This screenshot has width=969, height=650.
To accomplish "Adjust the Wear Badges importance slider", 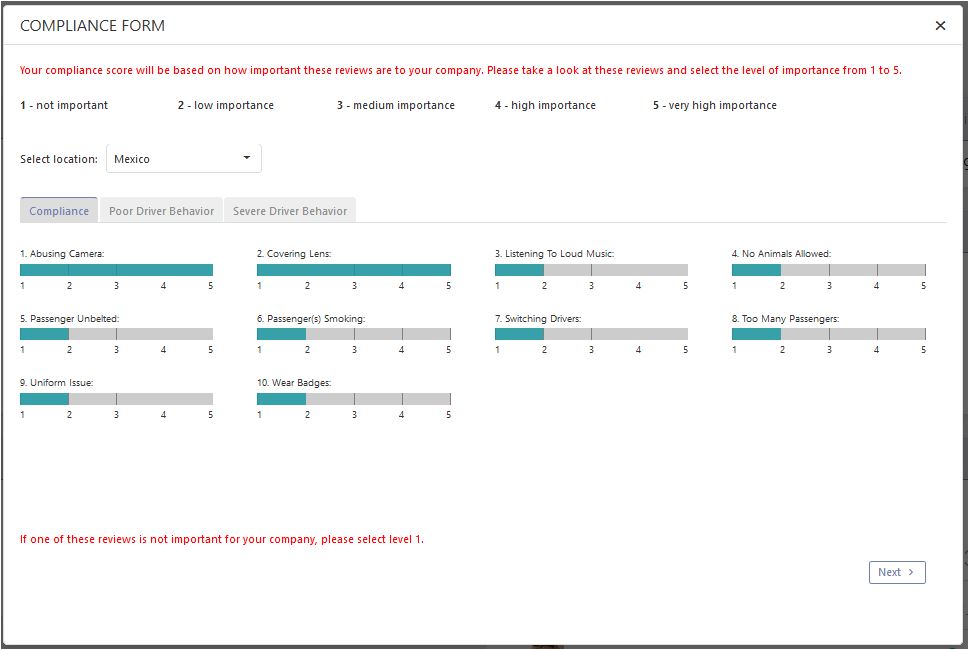I will [353, 399].
